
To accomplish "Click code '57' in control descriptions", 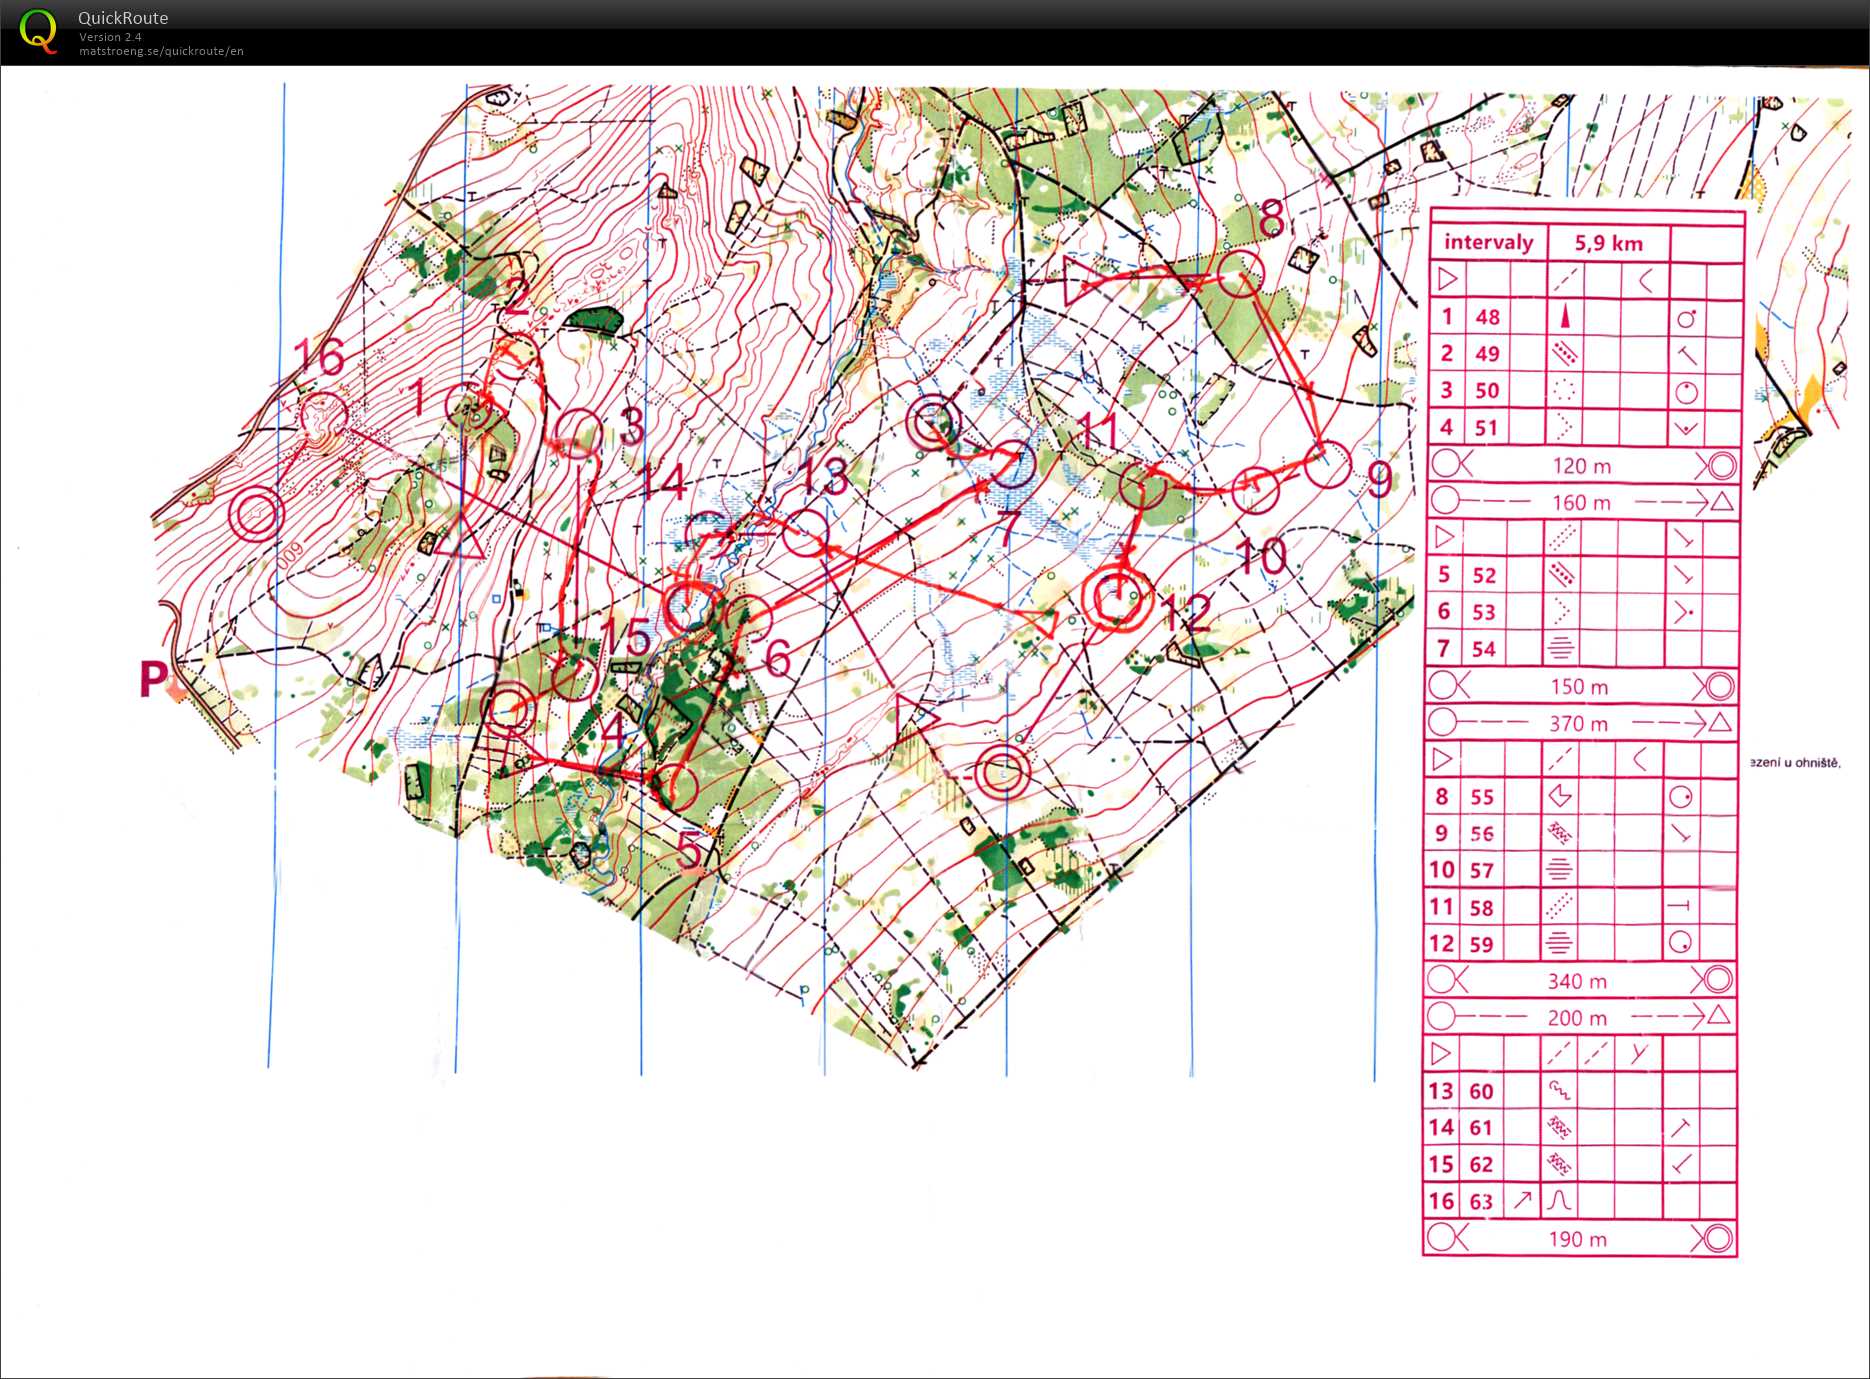I will click(x=1482, y=870).
